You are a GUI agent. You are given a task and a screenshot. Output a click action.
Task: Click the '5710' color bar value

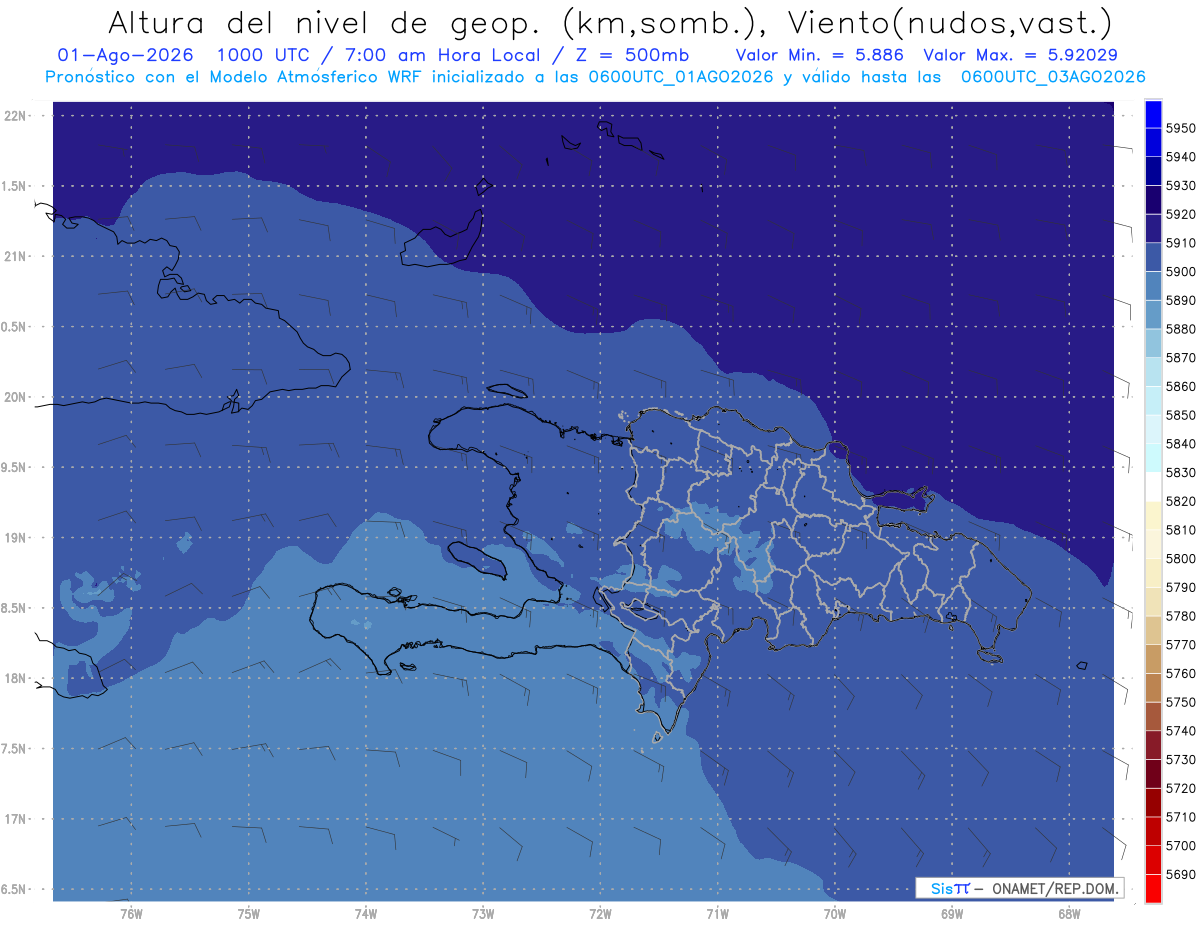1180,817
